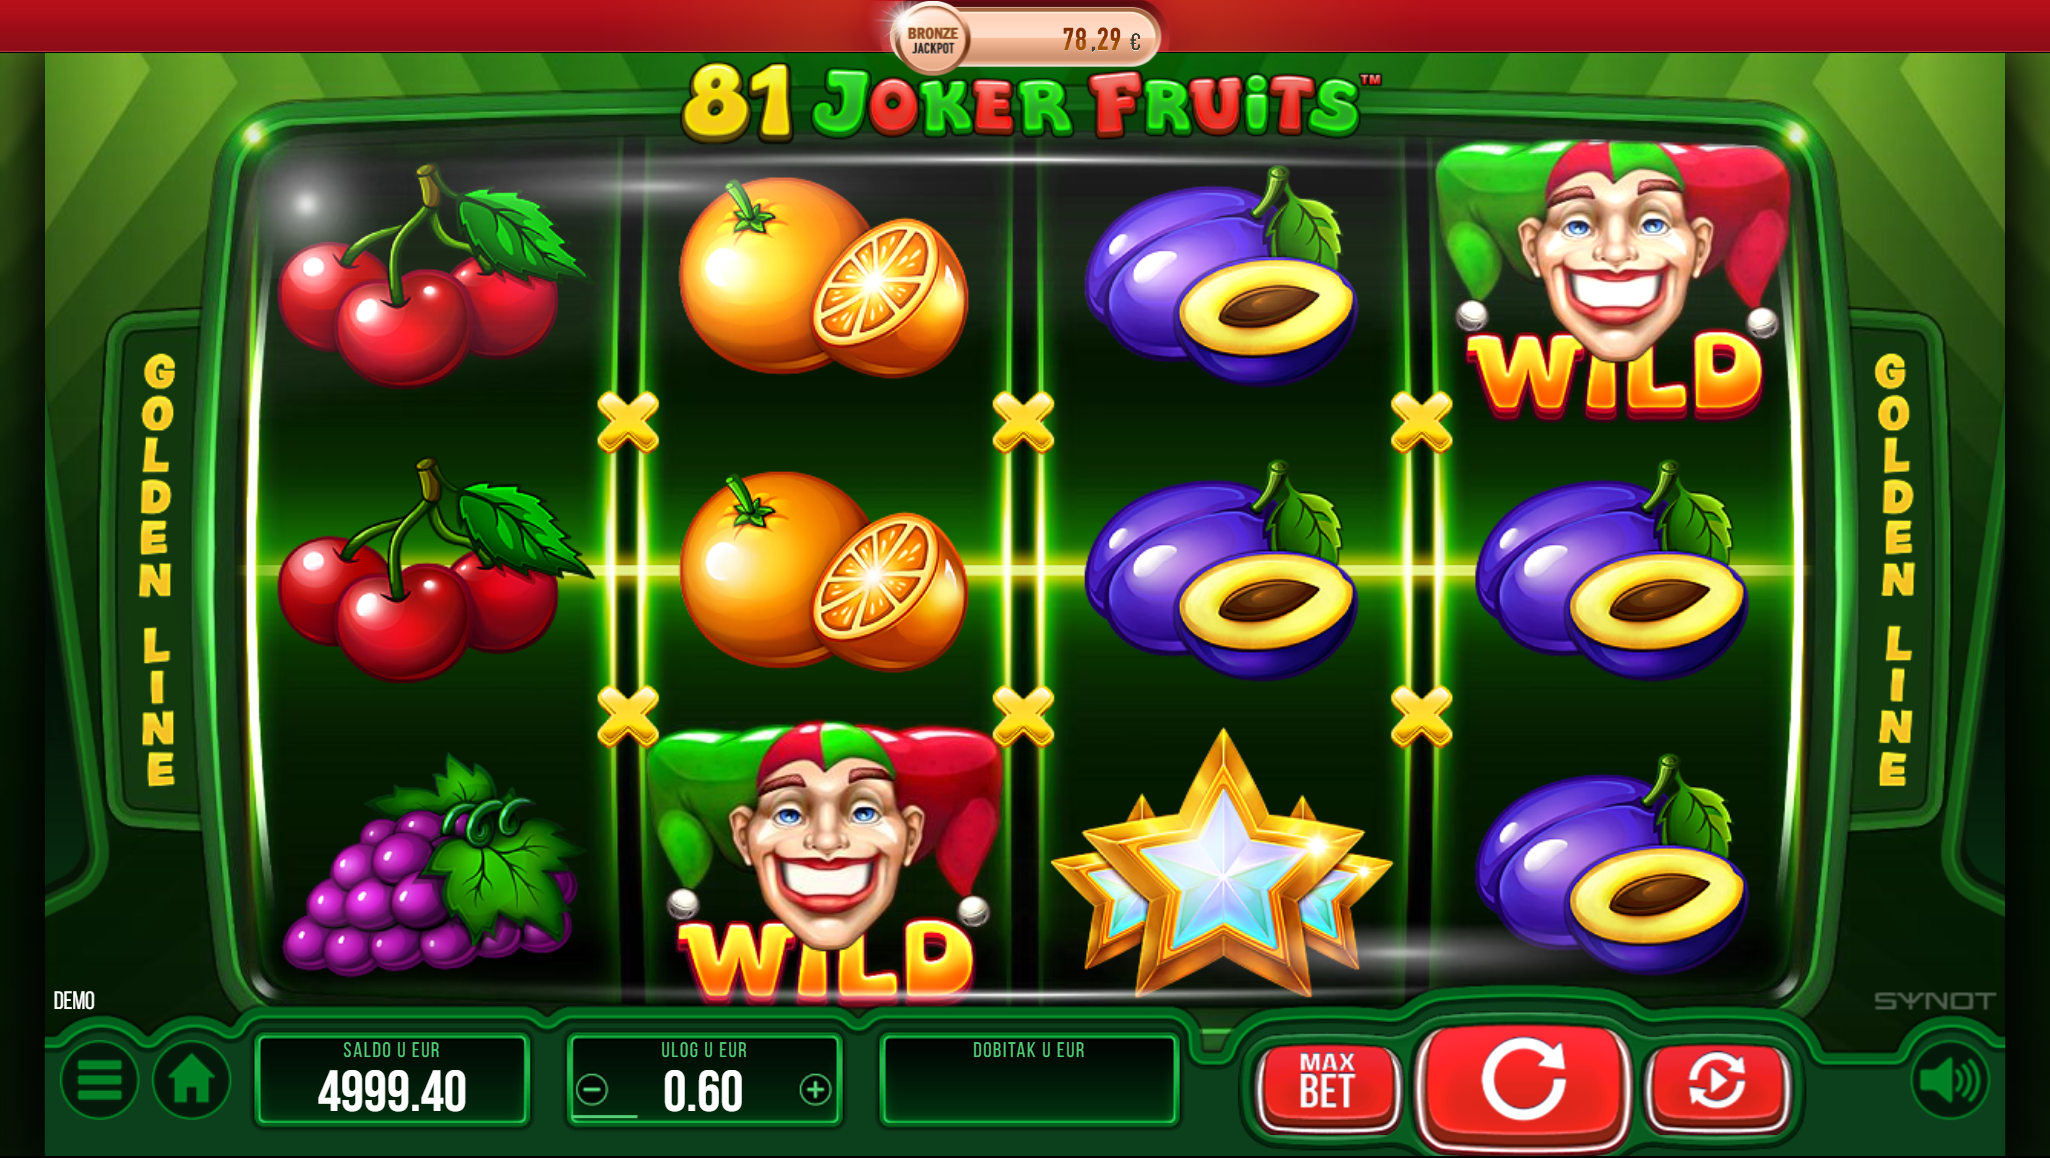
Task: Click the Saldo u EUR balance field
Action: (x=392, y=1081)
